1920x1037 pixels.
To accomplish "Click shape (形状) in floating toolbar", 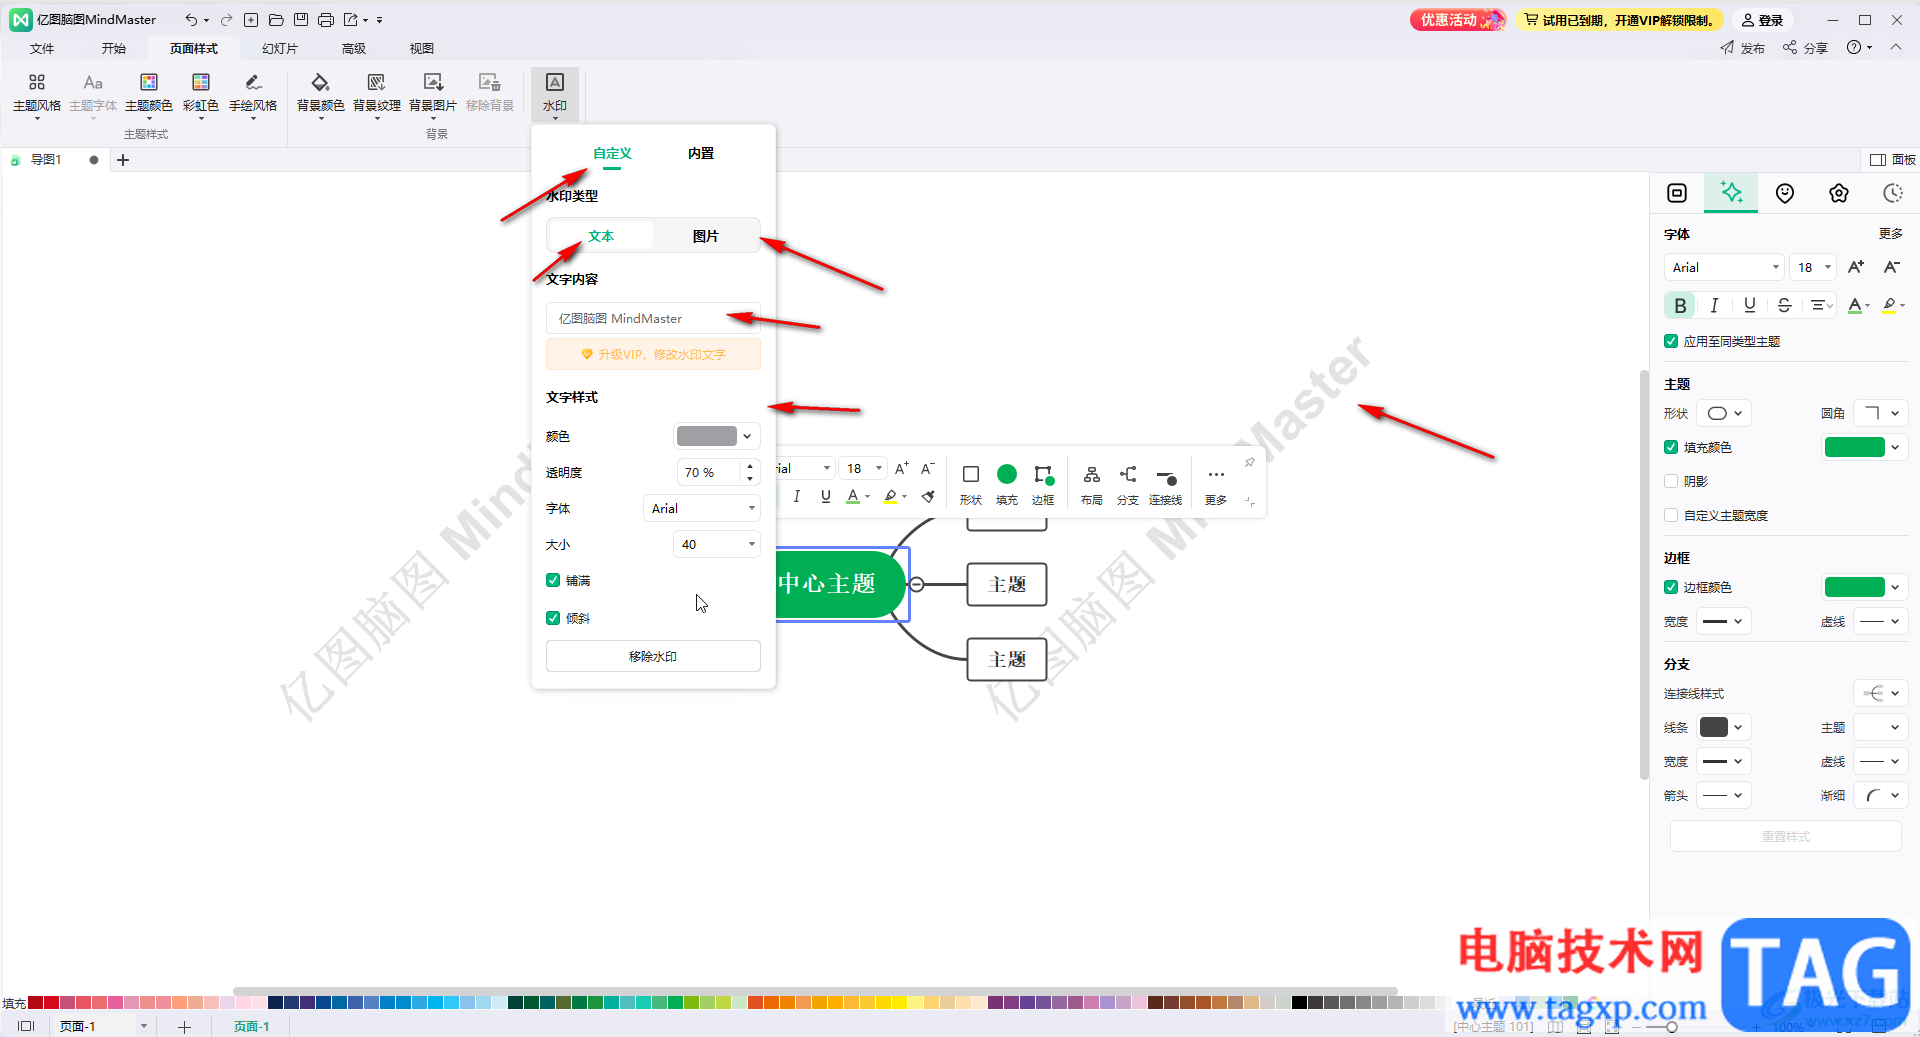I will (970, 484).
